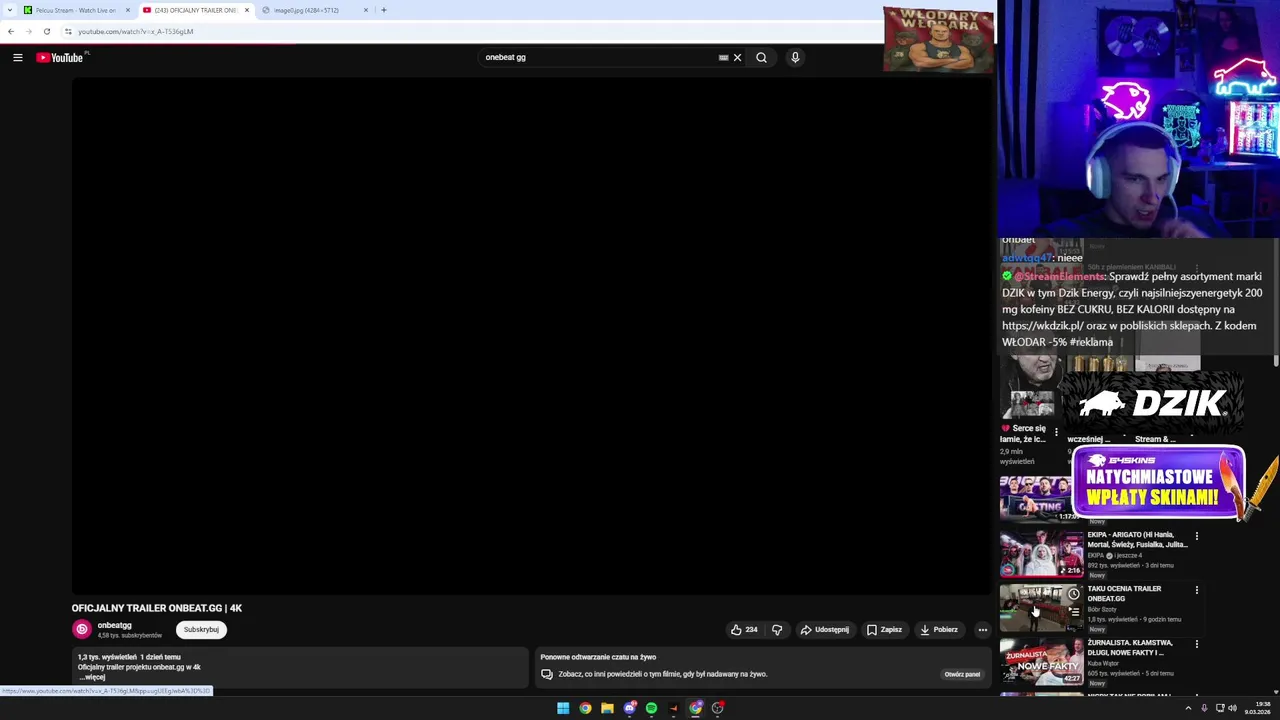Image resolution: width=1280 pixels, height=720 pixels.
Task: Click the browser forward arrow
Action: tap(28, 31)
